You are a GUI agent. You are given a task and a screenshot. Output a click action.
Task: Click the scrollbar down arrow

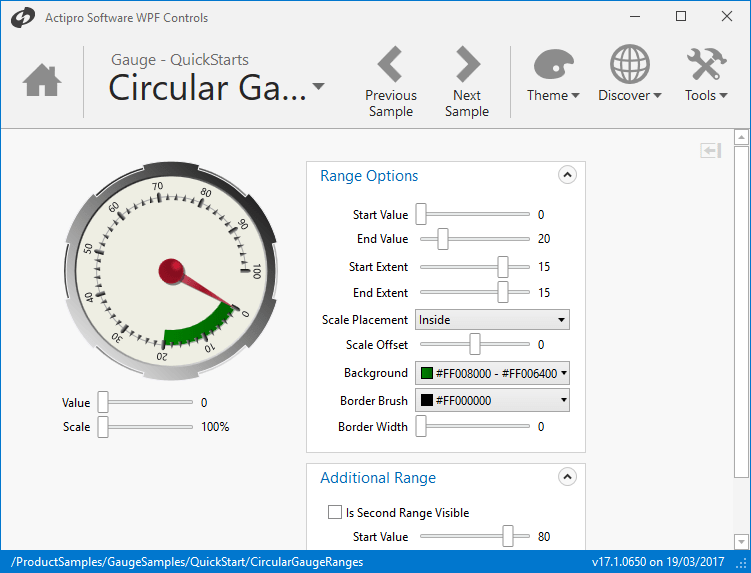click(741, 542)
